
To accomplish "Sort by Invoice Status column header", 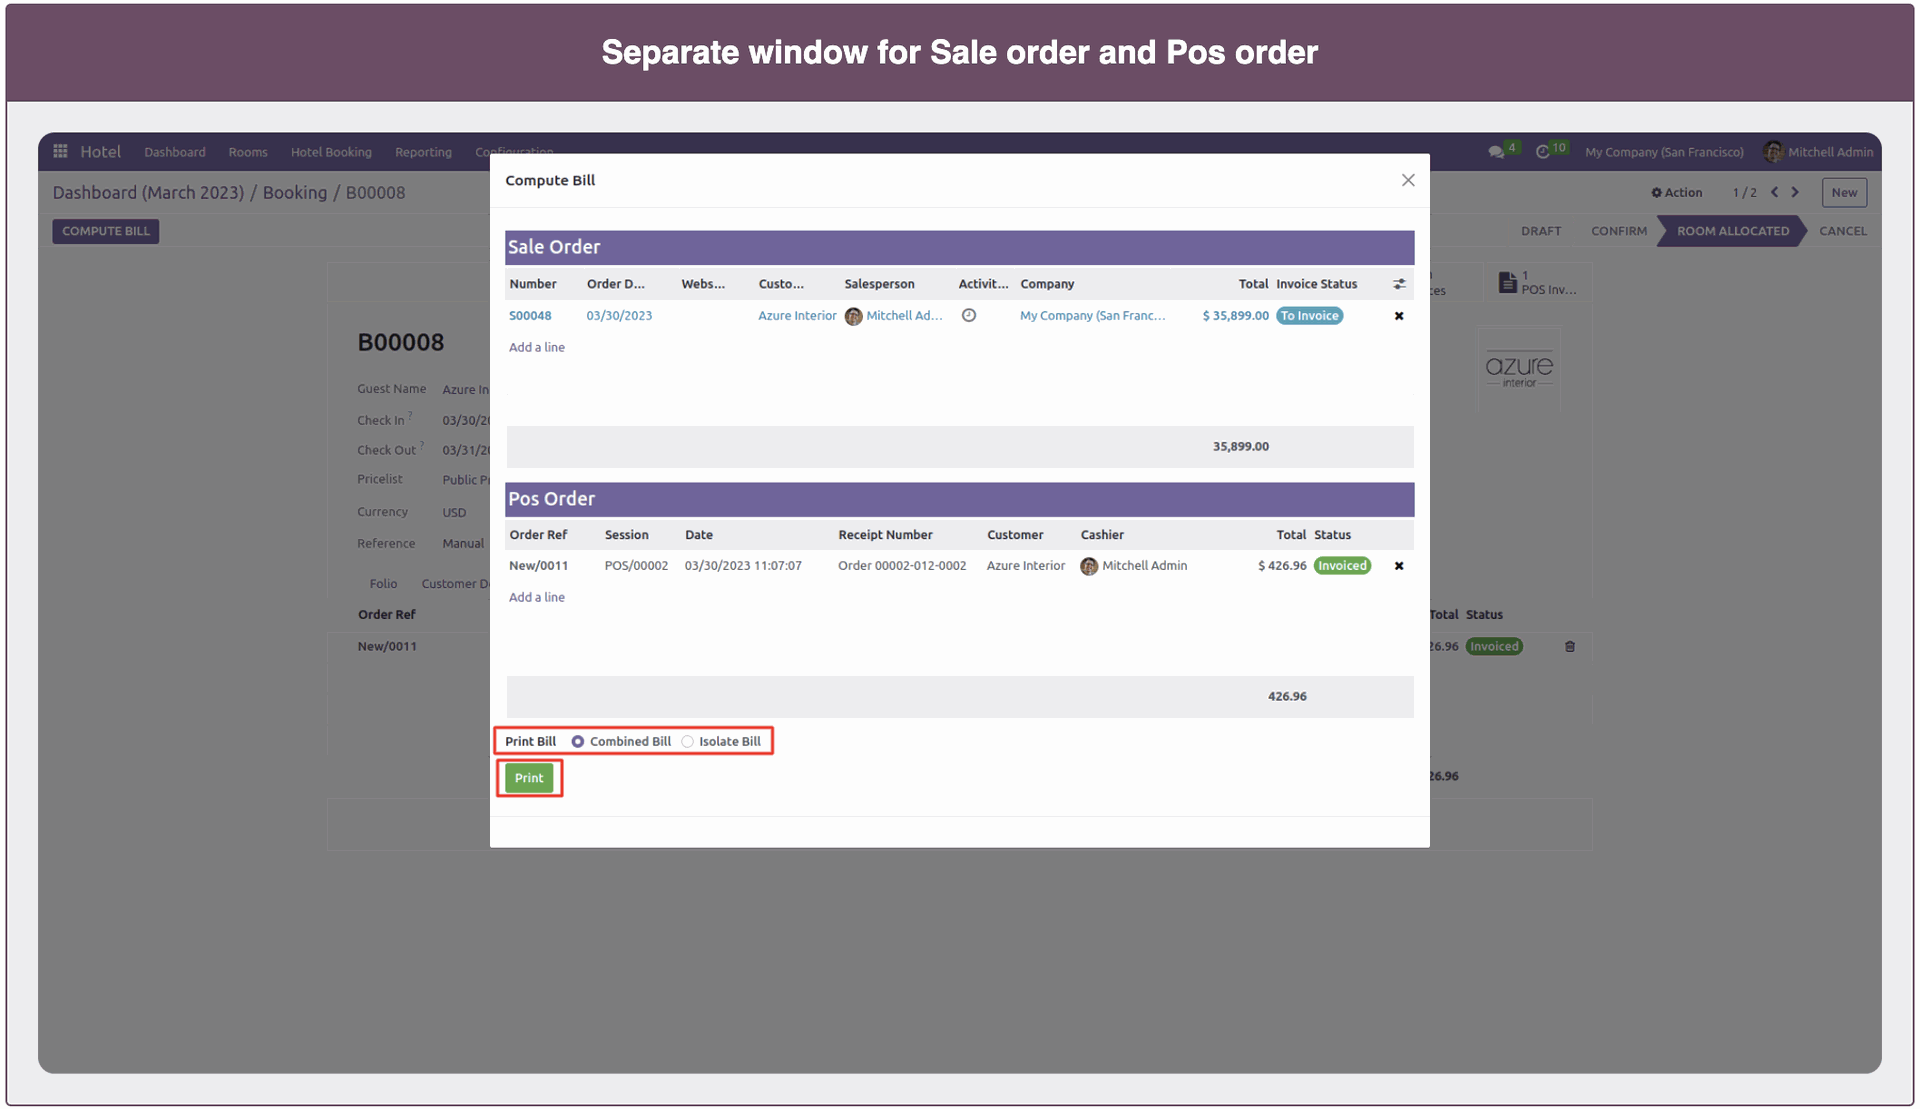I will pos(1316,284).
